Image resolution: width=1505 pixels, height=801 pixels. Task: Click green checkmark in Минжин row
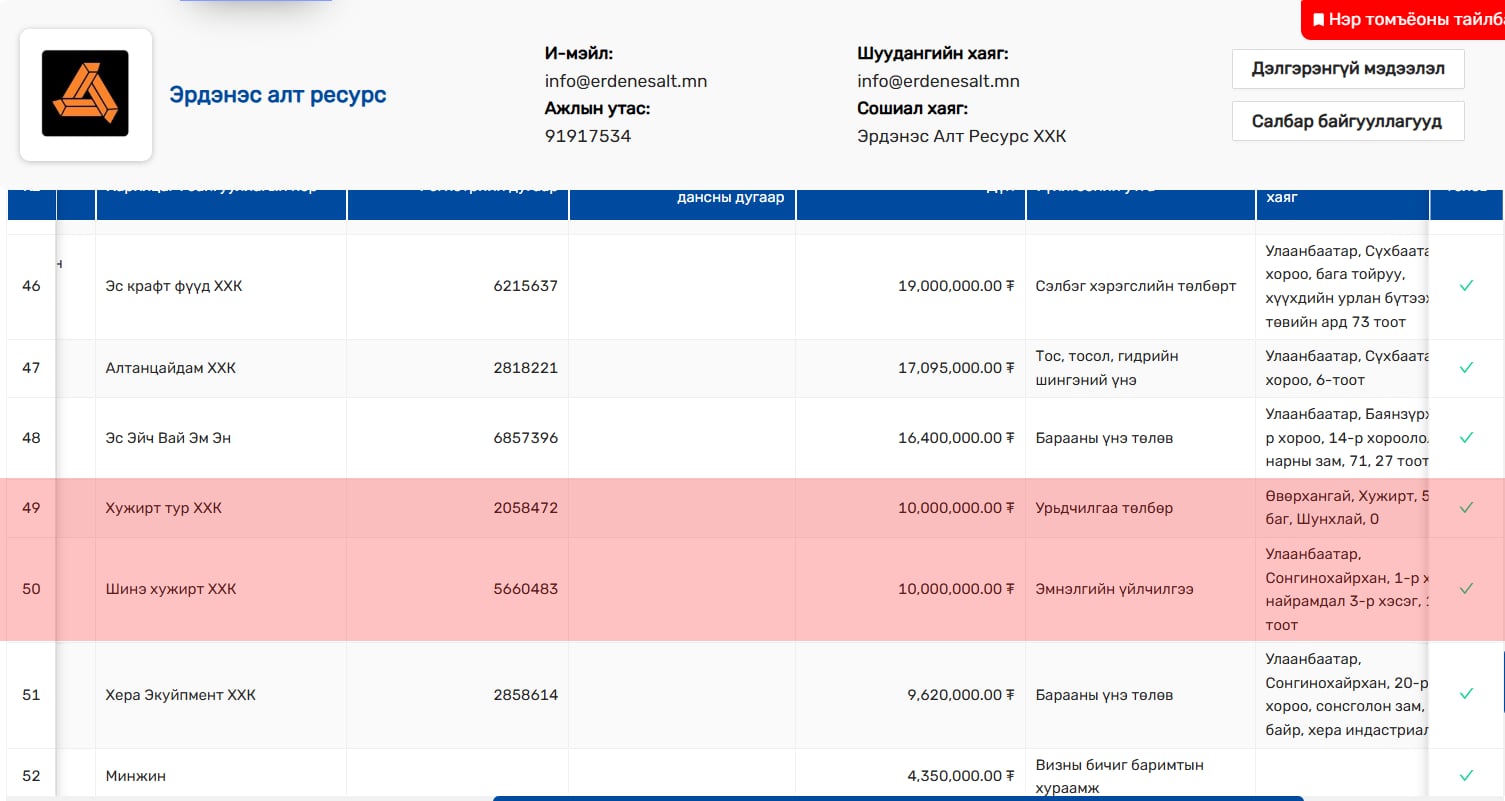(x=1466, y=775)
